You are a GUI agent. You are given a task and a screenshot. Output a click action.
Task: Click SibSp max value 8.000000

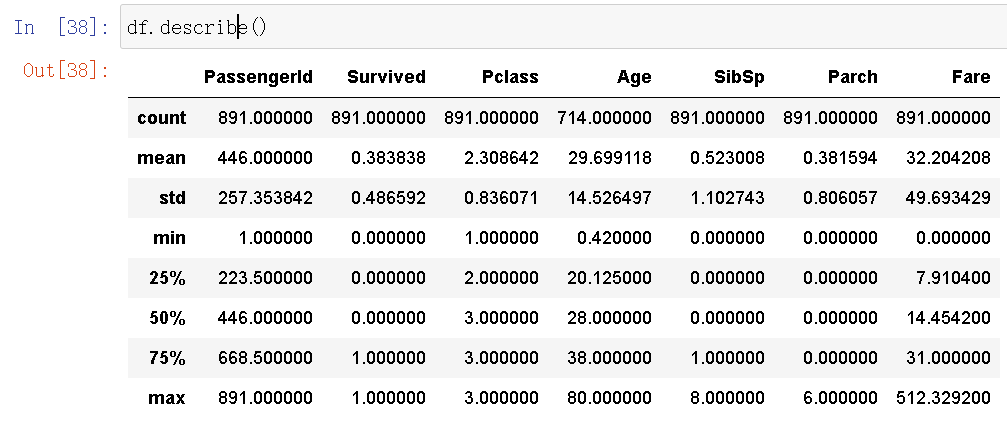click(727, 398)
